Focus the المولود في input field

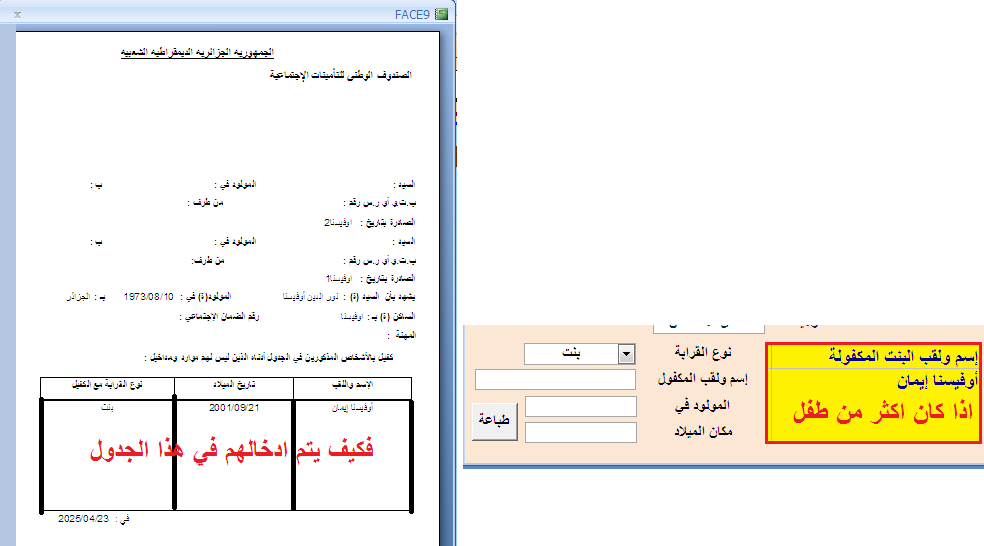click(580, 406)
